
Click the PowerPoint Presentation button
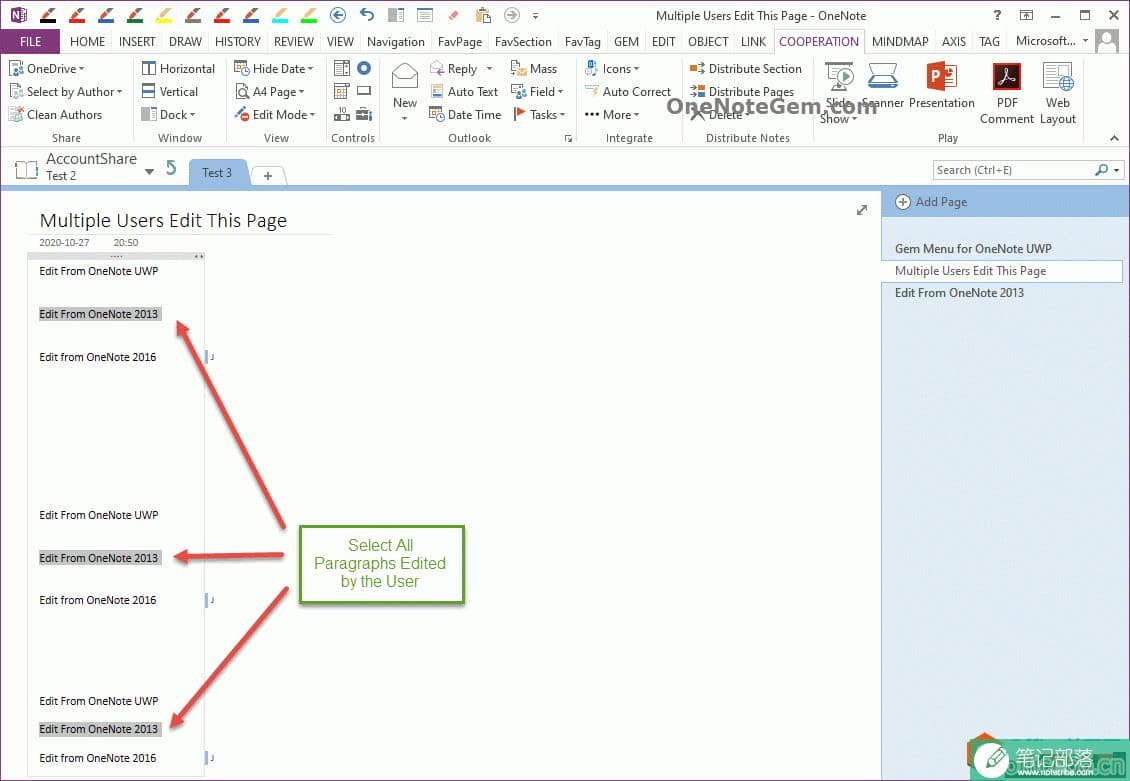pyautogui.click(x=941, y=86)
